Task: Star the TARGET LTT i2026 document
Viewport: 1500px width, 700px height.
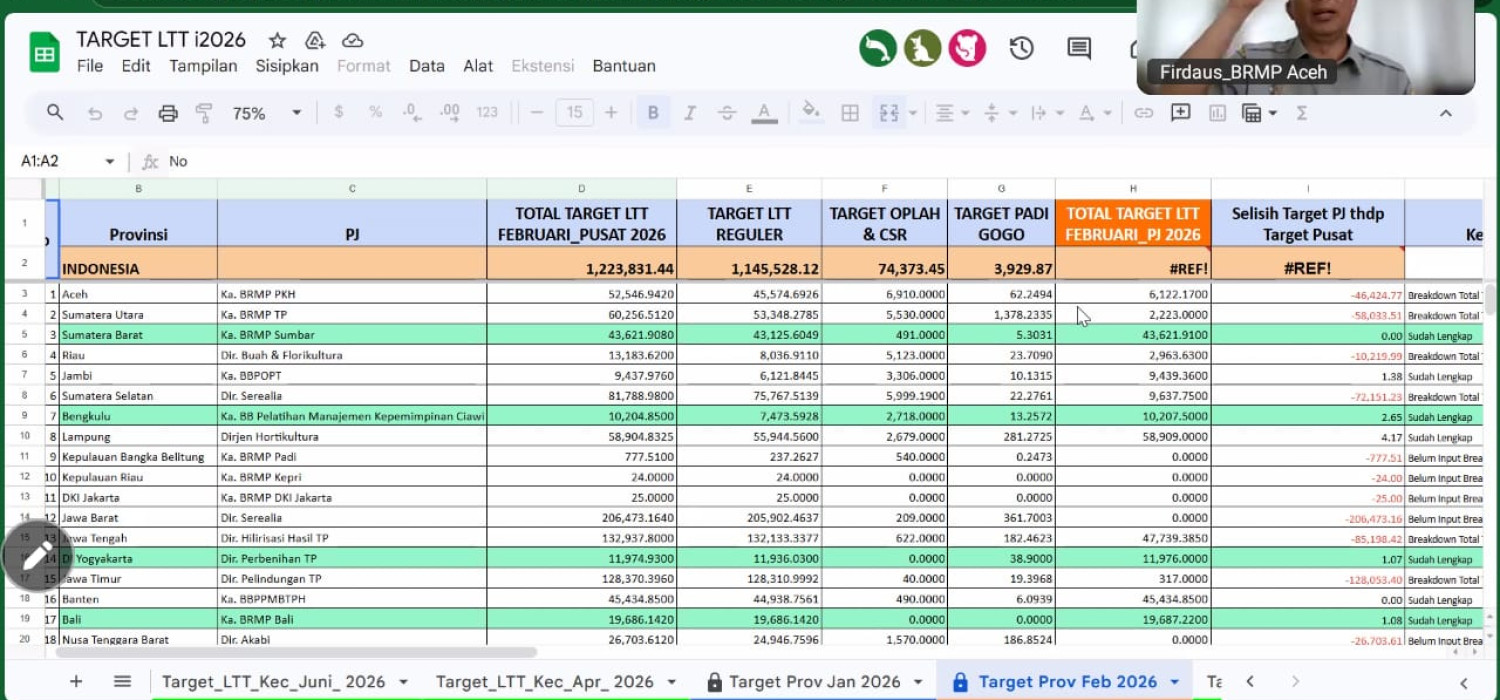Action: [278, 40]
